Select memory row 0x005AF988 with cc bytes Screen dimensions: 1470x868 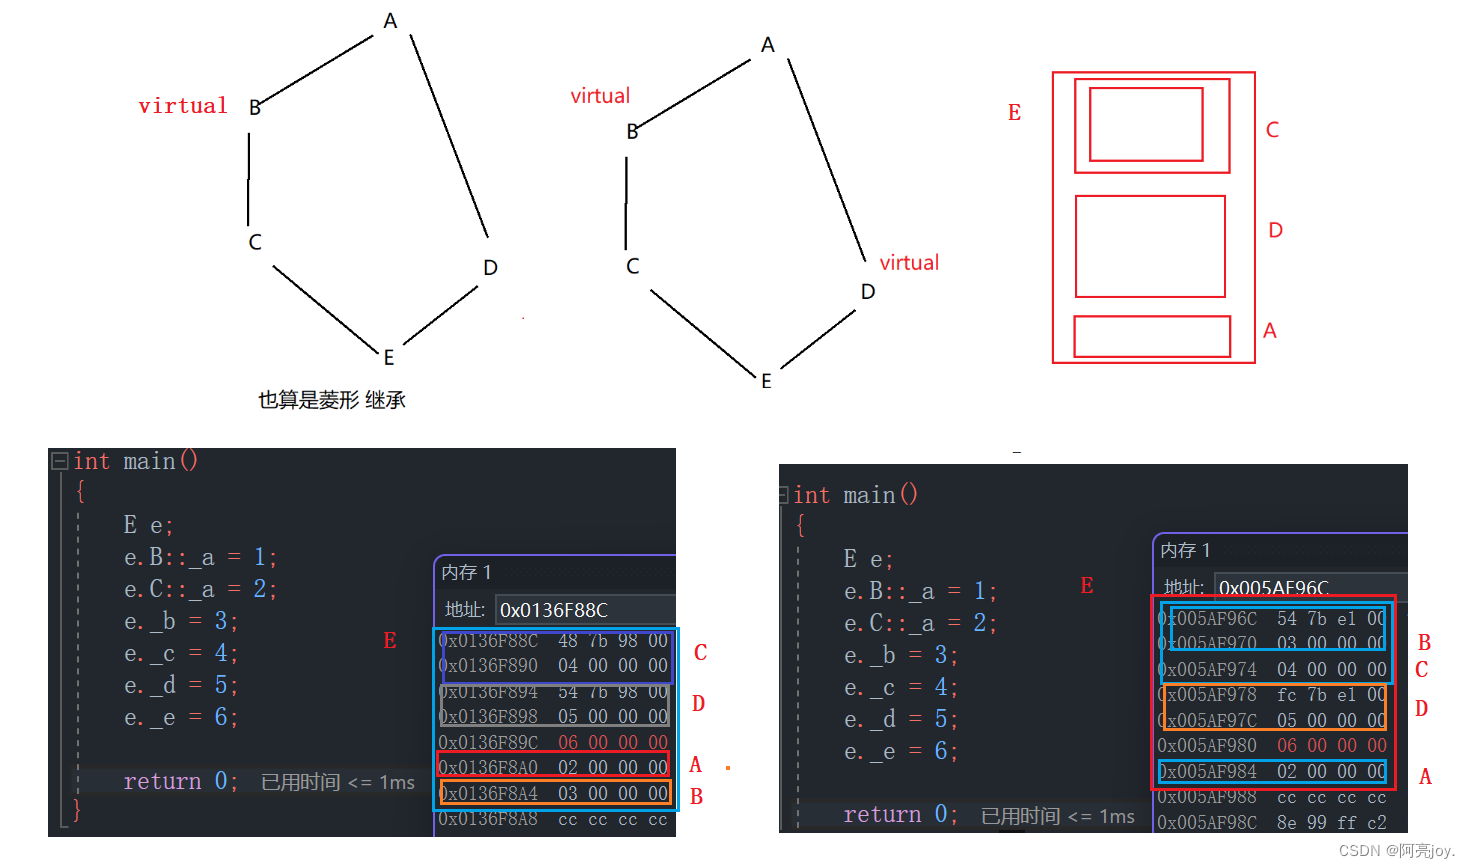(x=1273, y=797)
